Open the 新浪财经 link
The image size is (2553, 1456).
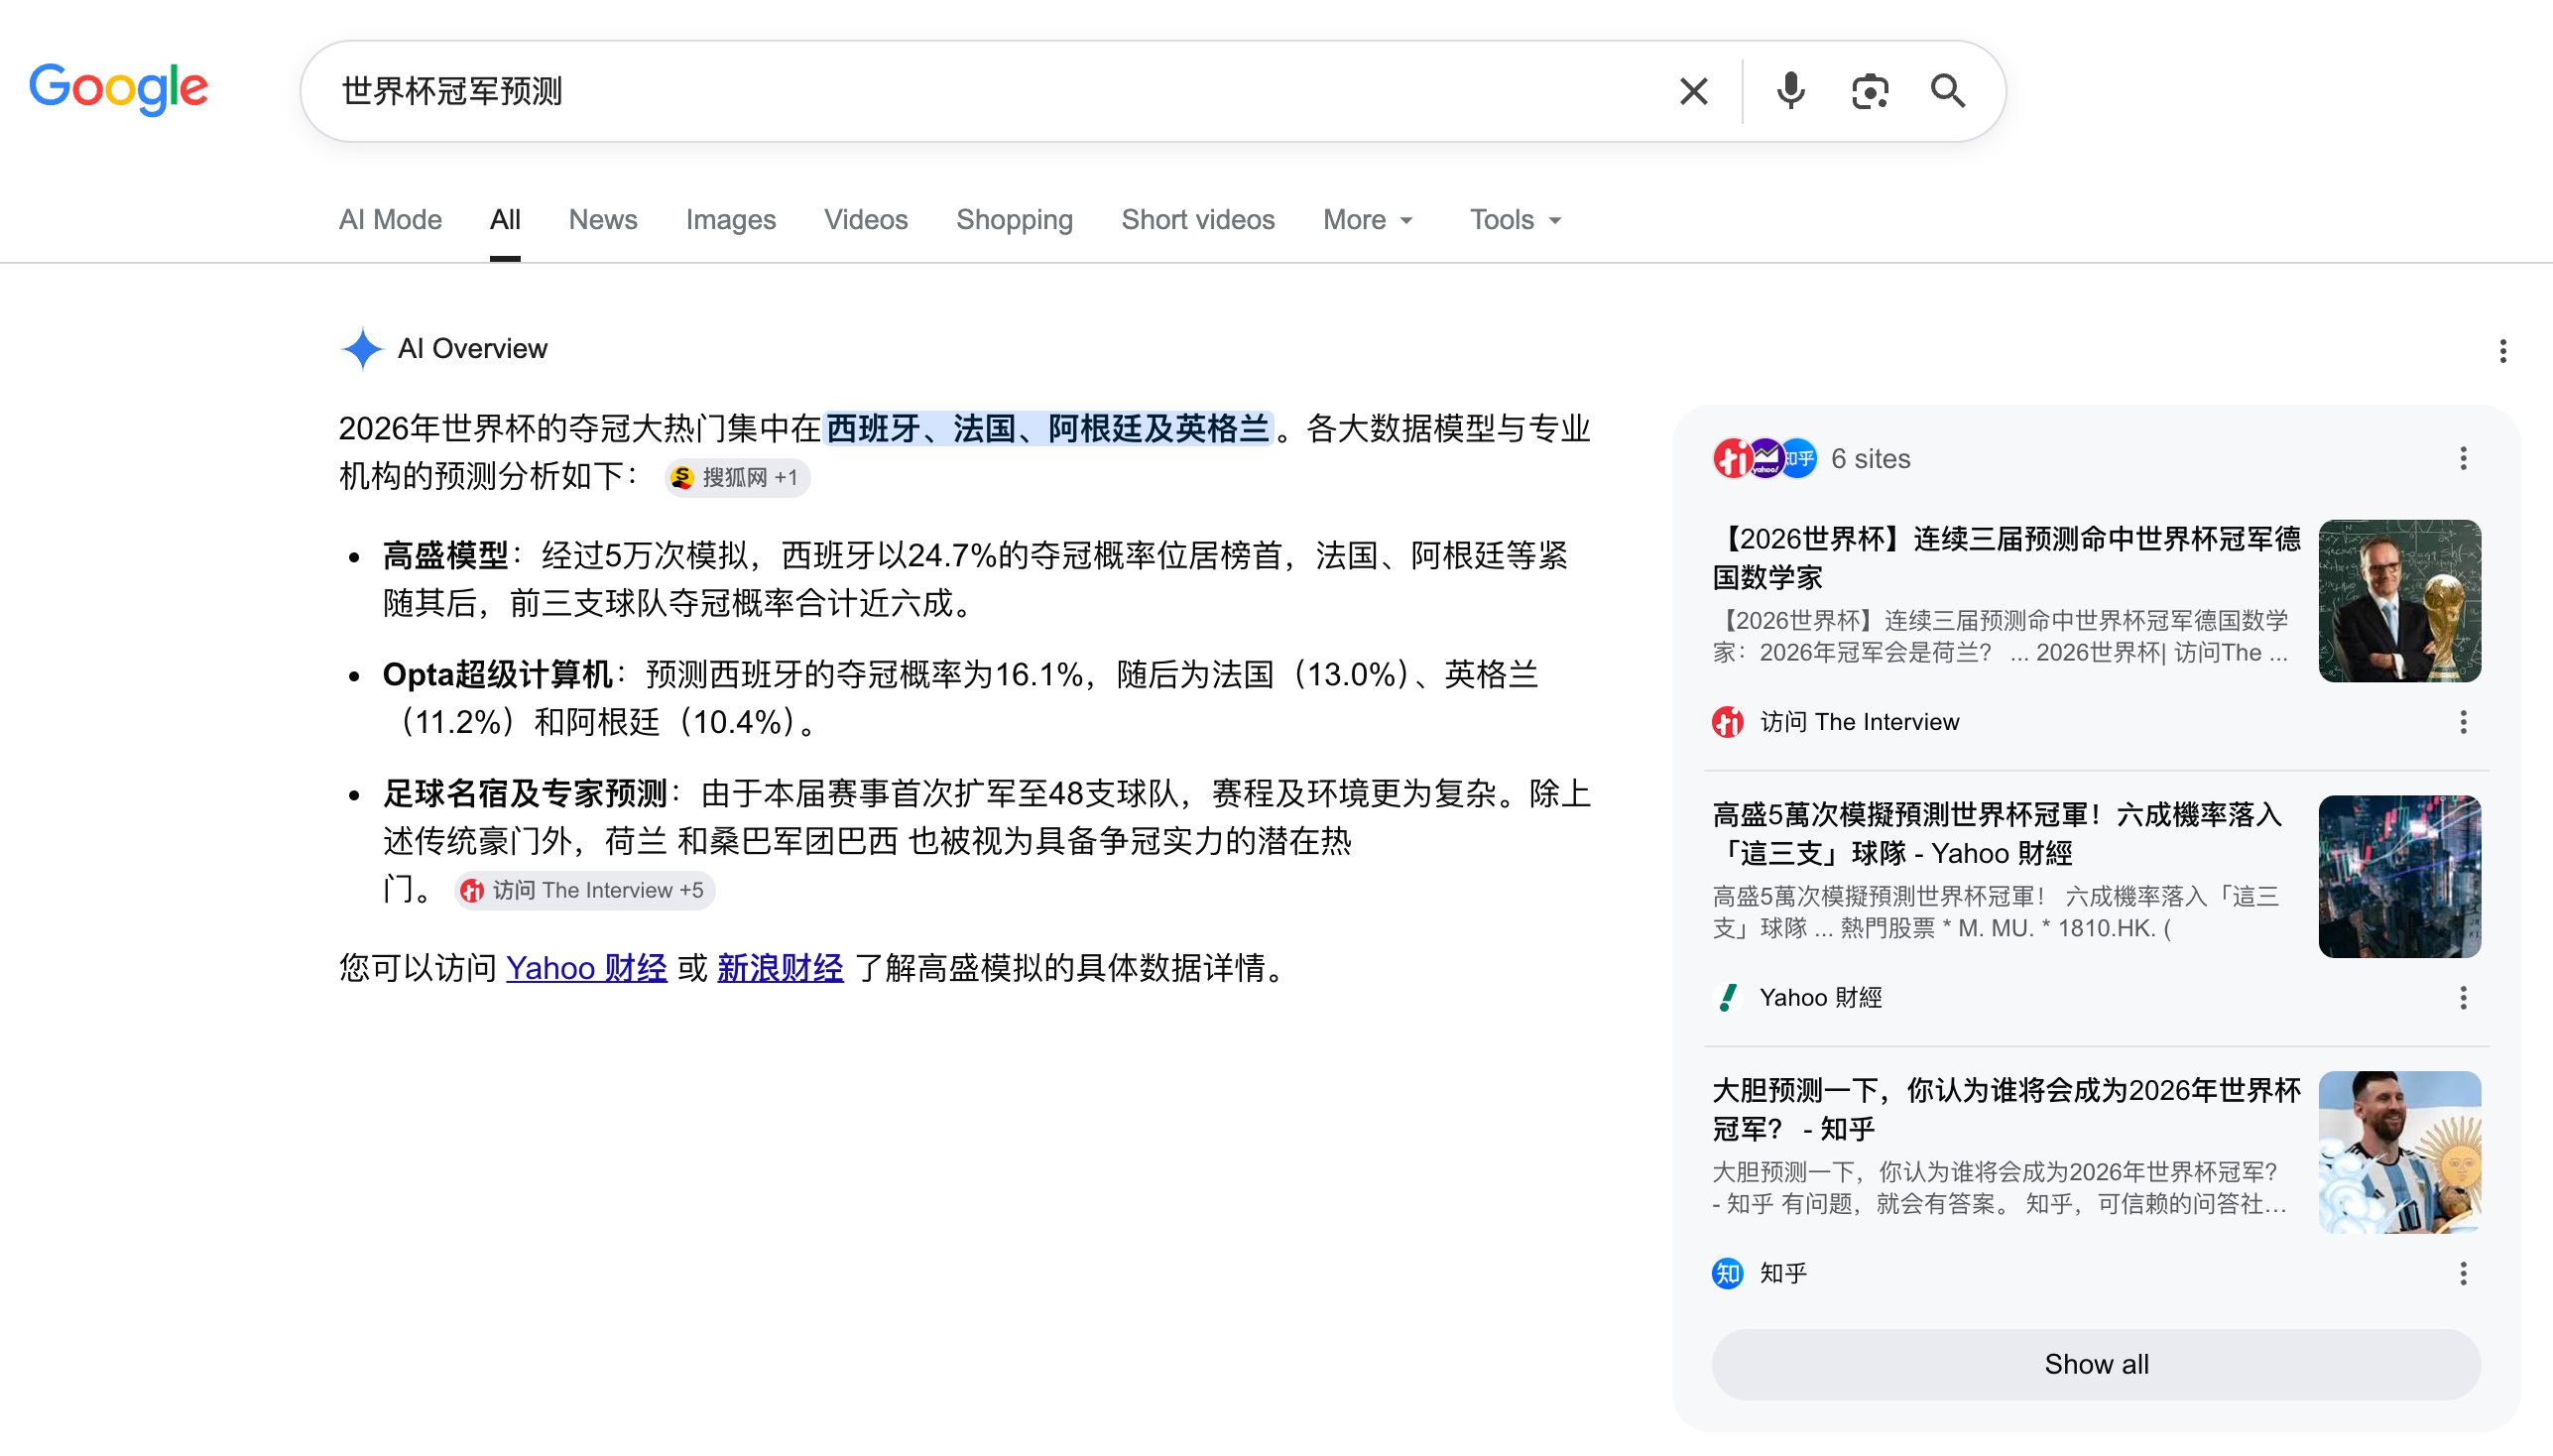pyautogui.click(x=780, y=969)
